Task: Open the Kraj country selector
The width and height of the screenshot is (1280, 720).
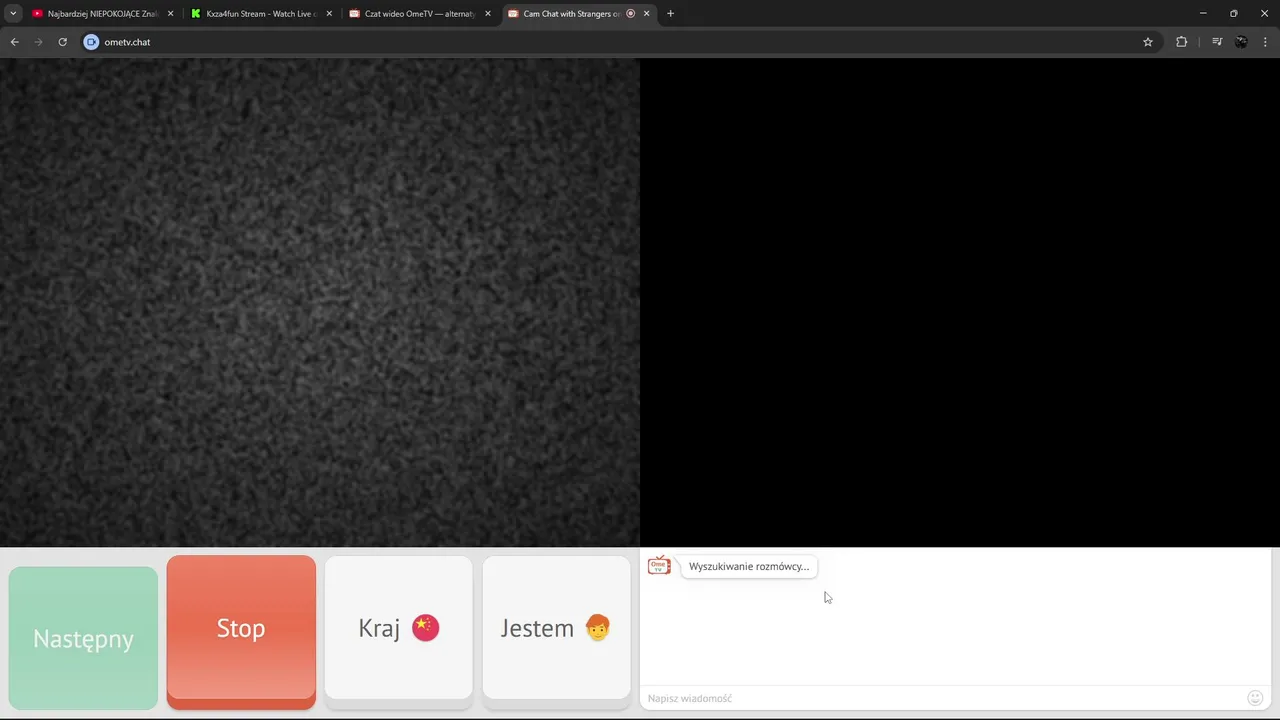Action: pyautogui.click(x=398, y=628)
